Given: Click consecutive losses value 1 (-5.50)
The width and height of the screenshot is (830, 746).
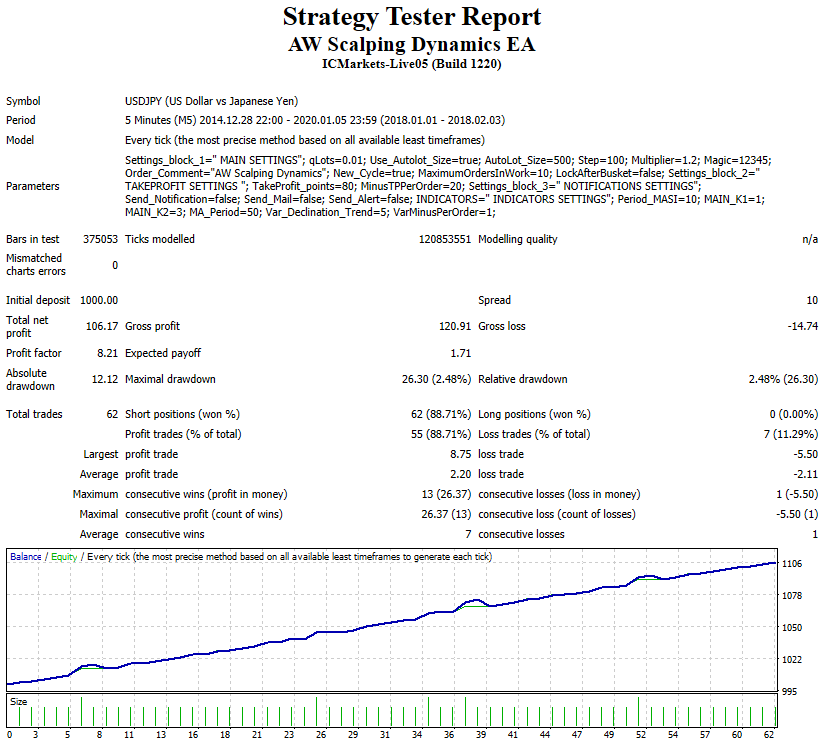Looking at the screenshot, I should pos(797,495).
